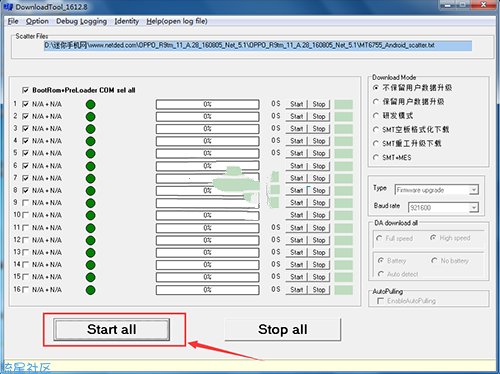The width and height of the screenshot is (500, 374).
Task: Click the progress bar of row 15
Action: (207, 277)
